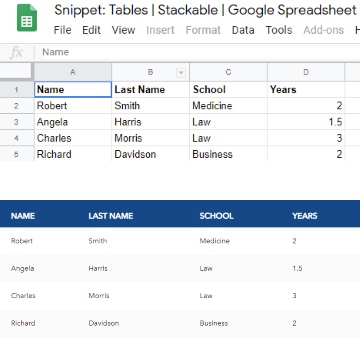
Task: Select spreadsheet cell Robert
Action: [73, 106]
